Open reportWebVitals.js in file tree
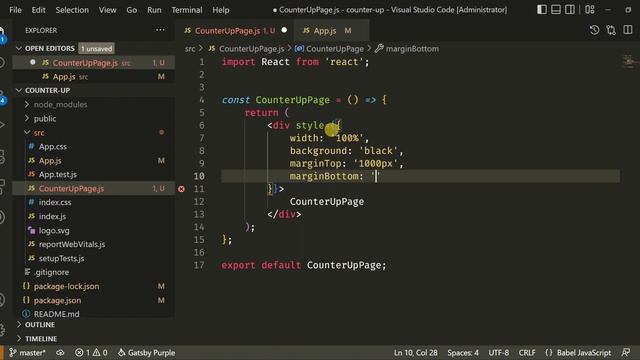The height and width of the screenshot is (360, 640). coord(94,244)
